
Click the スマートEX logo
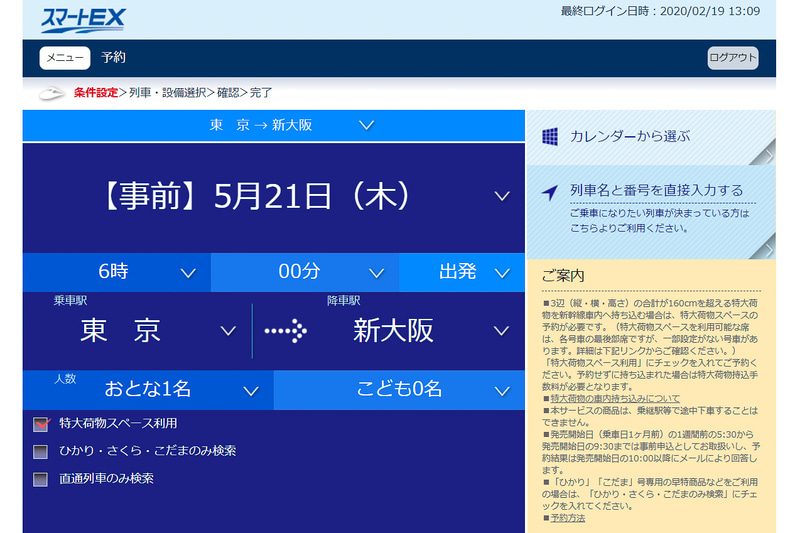point(83,20)
